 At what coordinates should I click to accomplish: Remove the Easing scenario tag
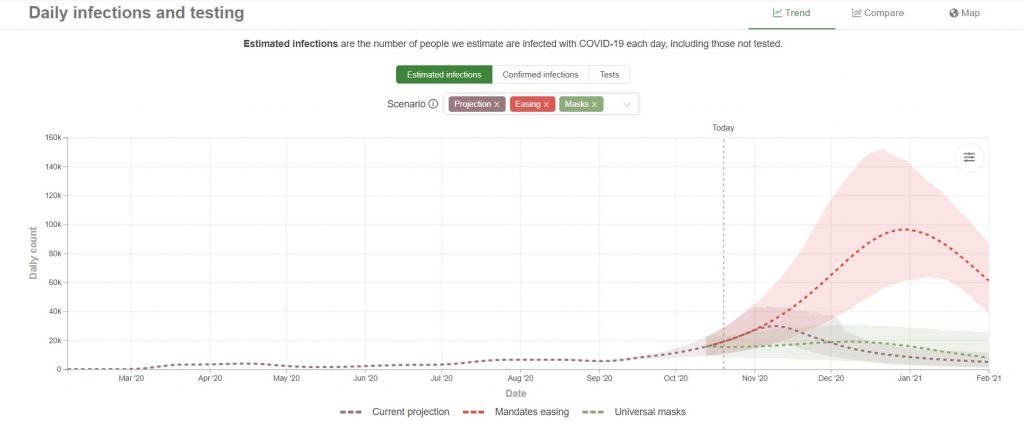(546, 104)
